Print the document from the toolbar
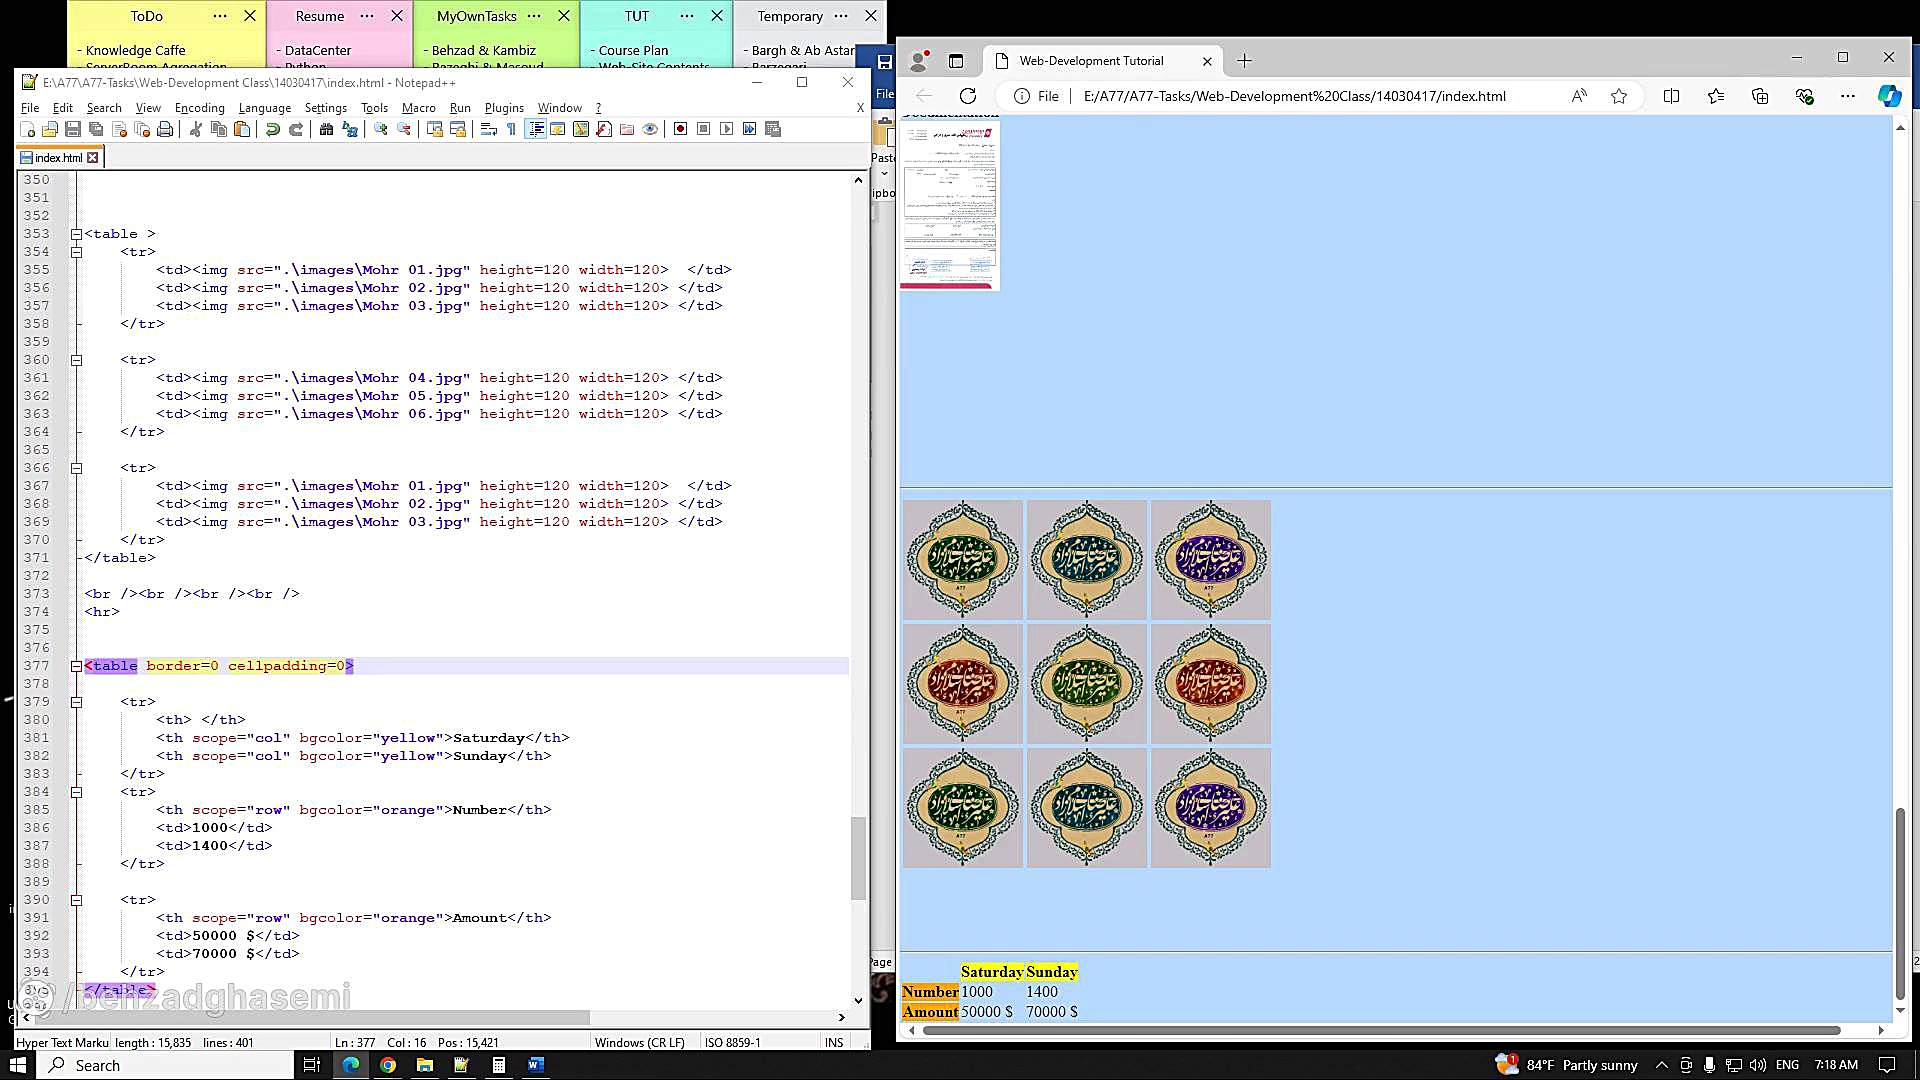Viewport: 1920px width, 1080px height. (x=165, y=129)
